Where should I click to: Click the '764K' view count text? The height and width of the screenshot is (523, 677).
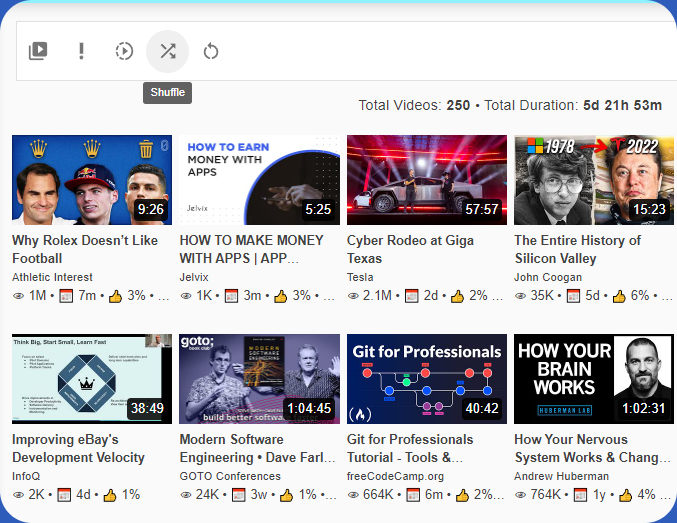pyautogui.click(x=546, y=495)
